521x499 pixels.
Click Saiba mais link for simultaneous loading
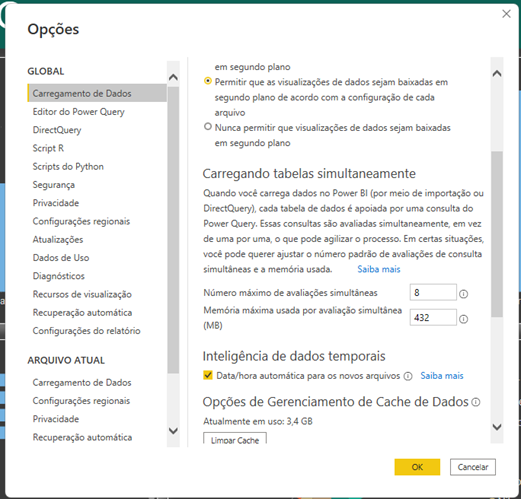tap(379, 269)
